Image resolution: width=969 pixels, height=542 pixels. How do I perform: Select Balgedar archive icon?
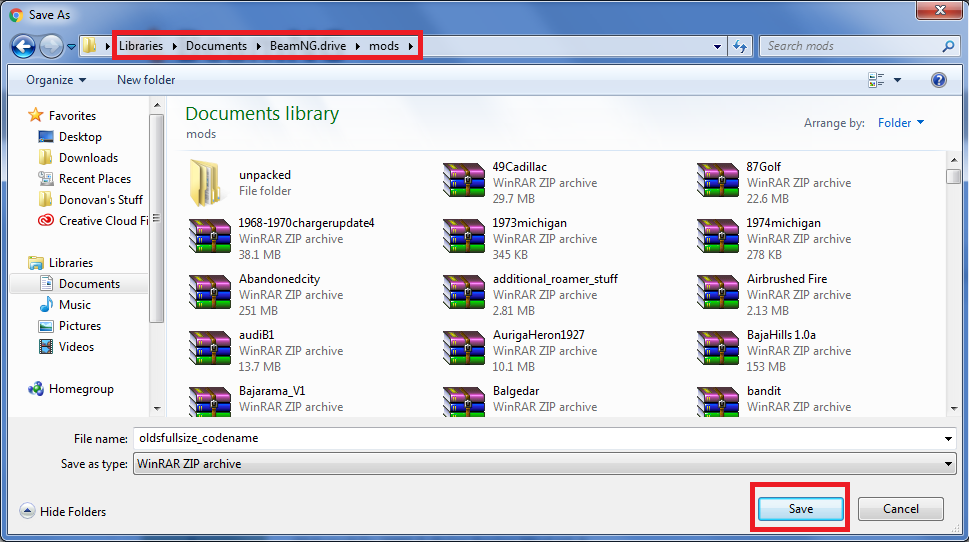pyautogui.click(x=464, y=402)
